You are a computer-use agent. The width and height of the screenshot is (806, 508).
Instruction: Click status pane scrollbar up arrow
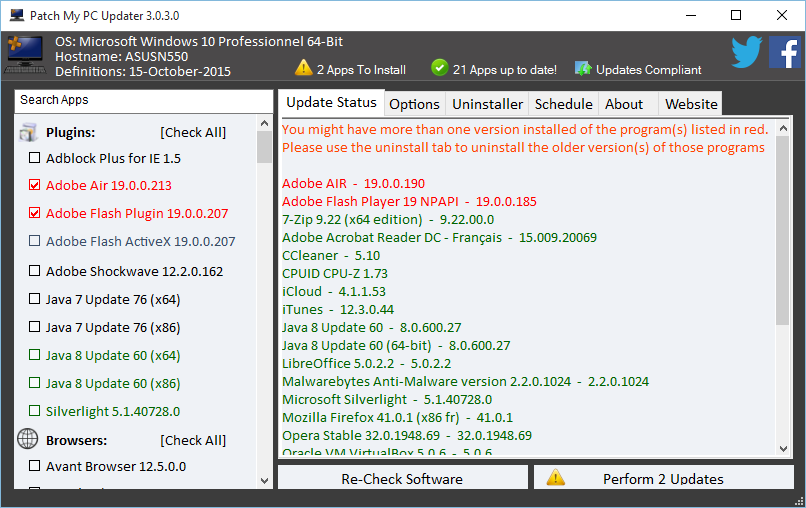(783, 128)
